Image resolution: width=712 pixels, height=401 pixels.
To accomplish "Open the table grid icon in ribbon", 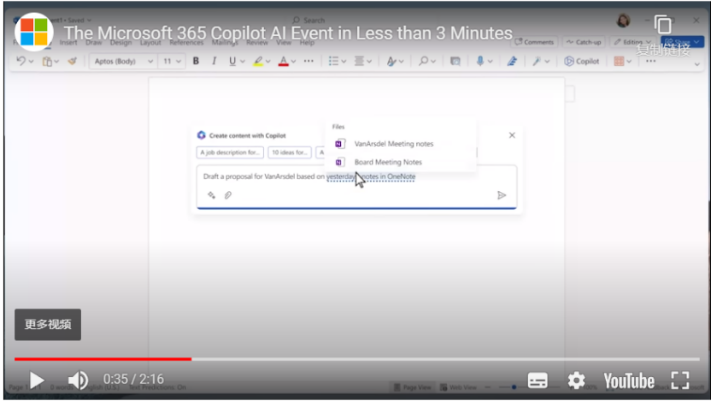I will 618,61.
